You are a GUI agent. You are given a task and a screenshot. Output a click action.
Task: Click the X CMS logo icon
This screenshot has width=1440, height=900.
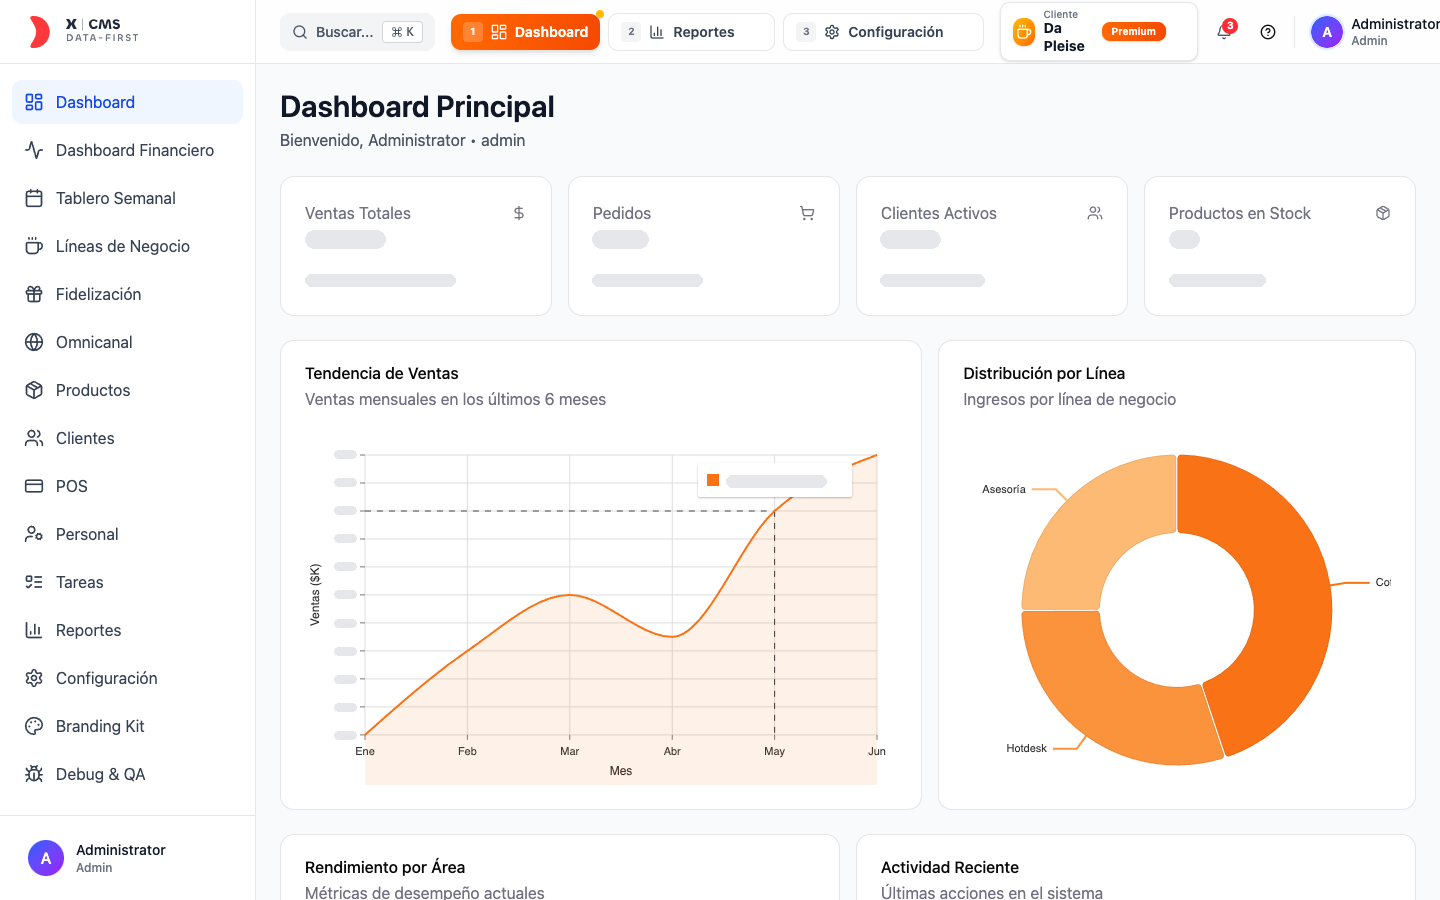pyautogui.click(x=38, y=32)
